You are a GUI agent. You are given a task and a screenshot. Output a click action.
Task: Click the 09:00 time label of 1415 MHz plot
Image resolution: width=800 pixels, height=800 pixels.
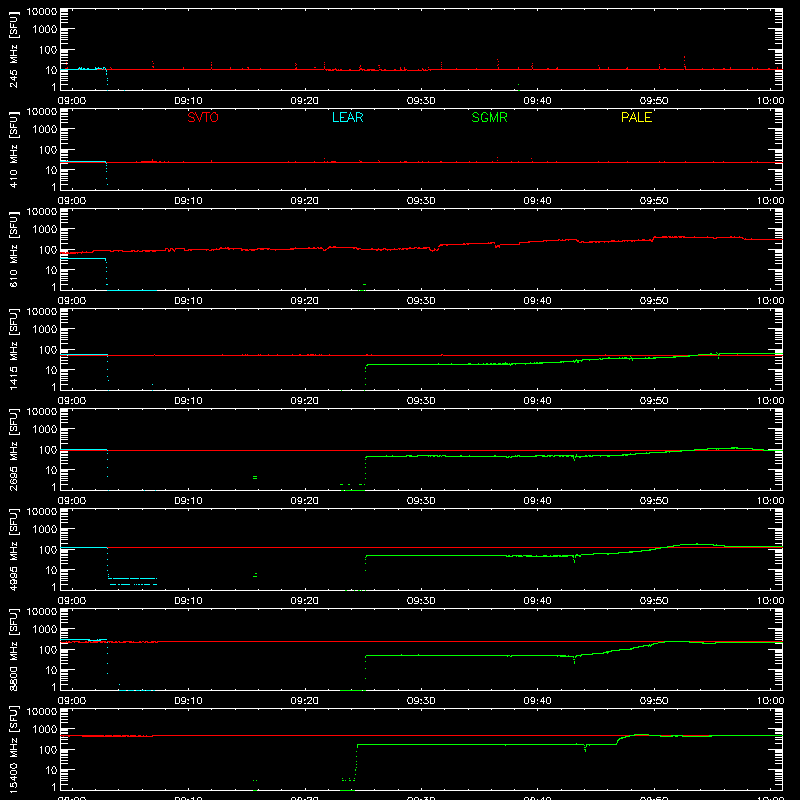72,401
